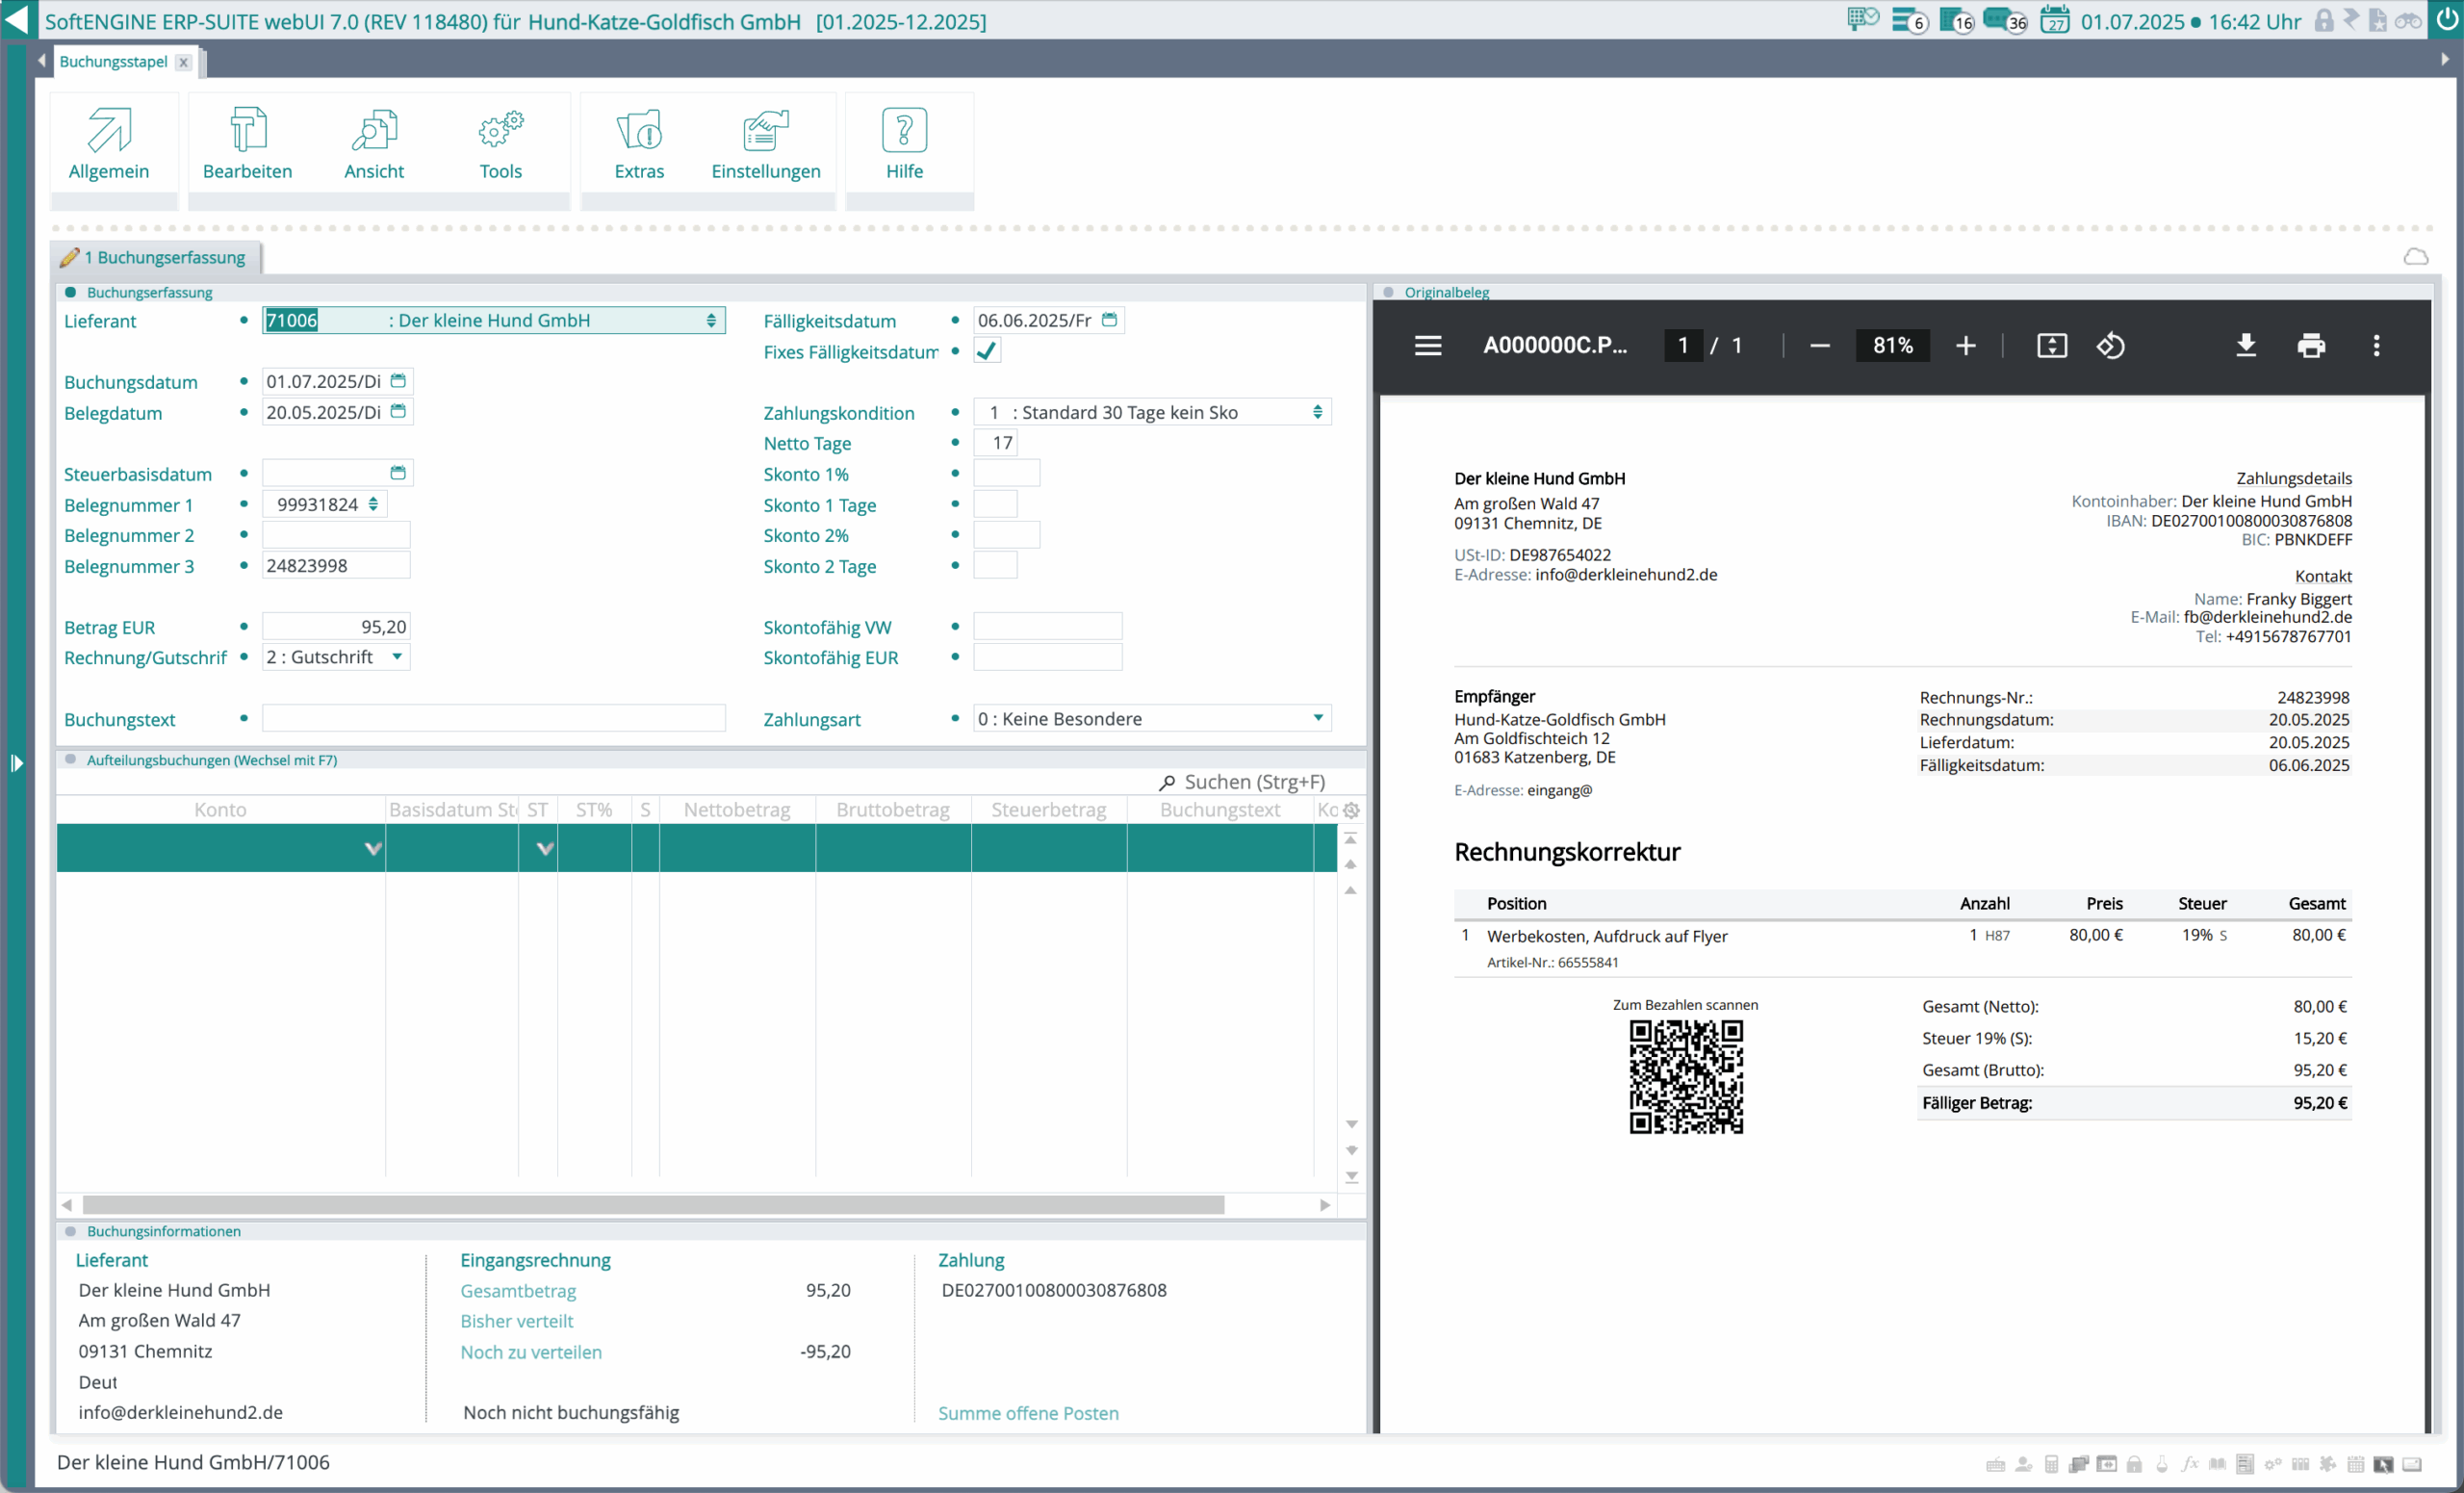Click the Netto Tage field
The height and width of the screenshot is (1493, 2464).
point(995,442)
